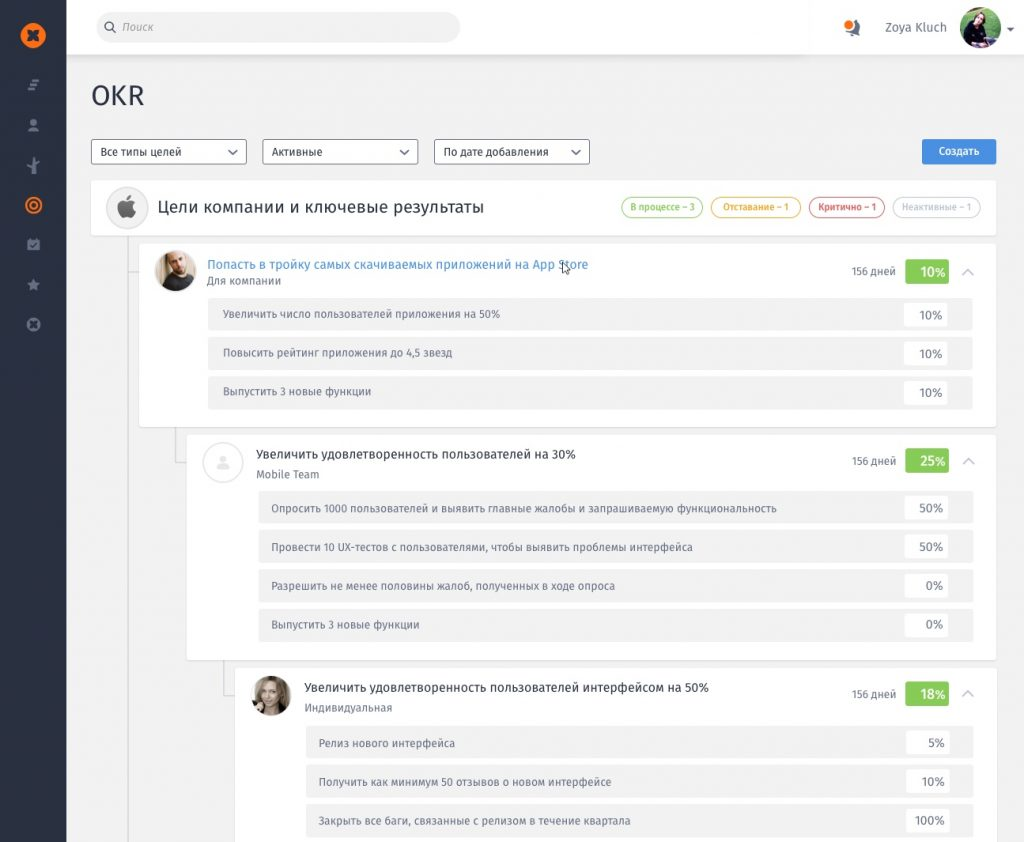The image size is (1024, 842).
Task: Click the 25% progress badge of Mobile Team goal
Action: [927, 461]
